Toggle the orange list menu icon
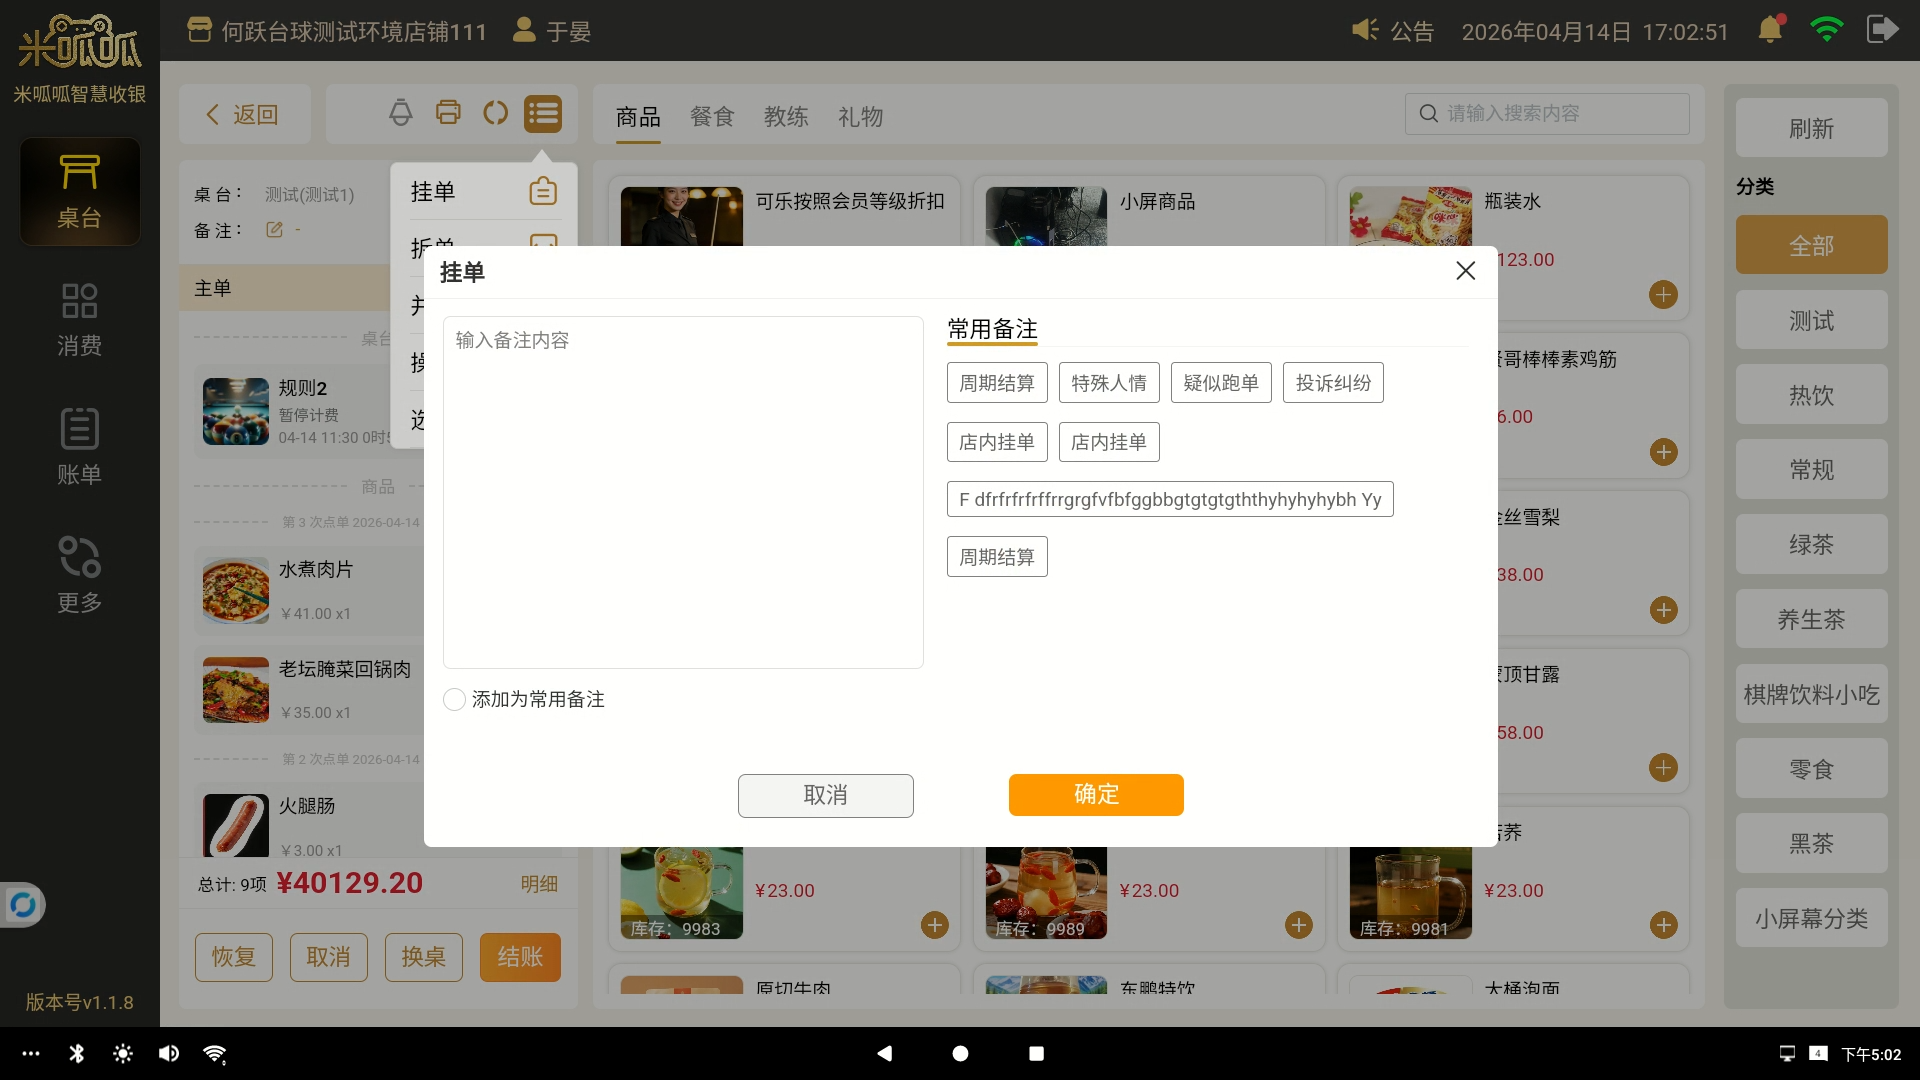The height and width of the screenshot is (1080, 1920). [x=543, y=114]
